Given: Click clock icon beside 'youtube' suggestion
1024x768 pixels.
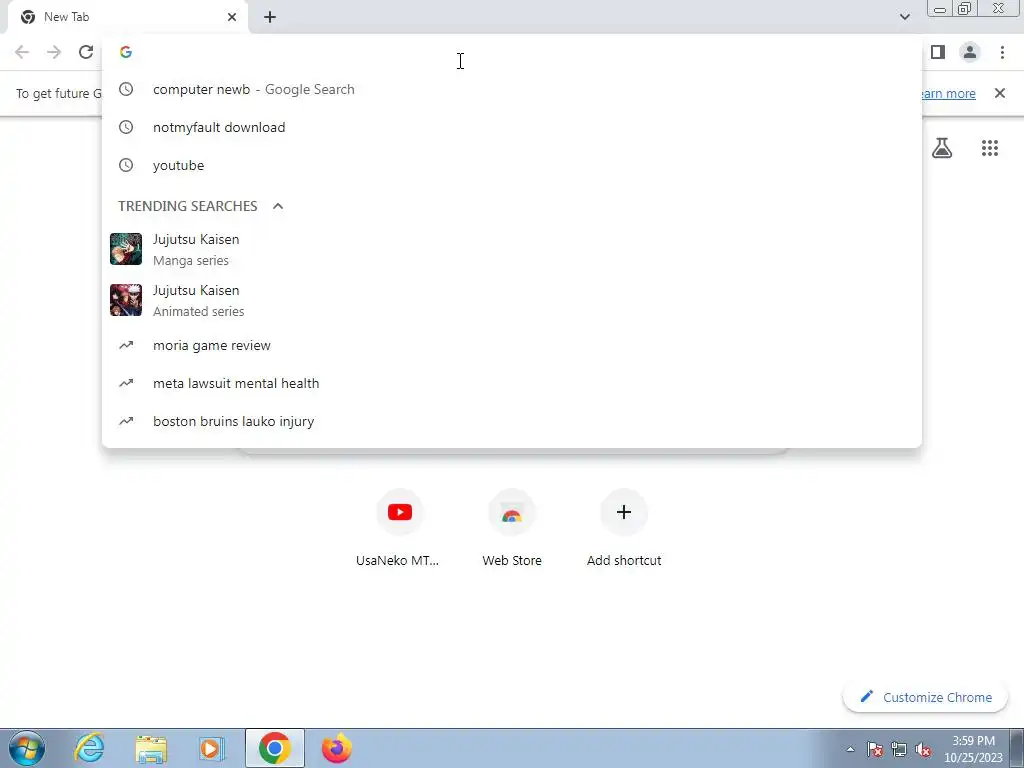Looking at the screenshot, I should [126, 165].
